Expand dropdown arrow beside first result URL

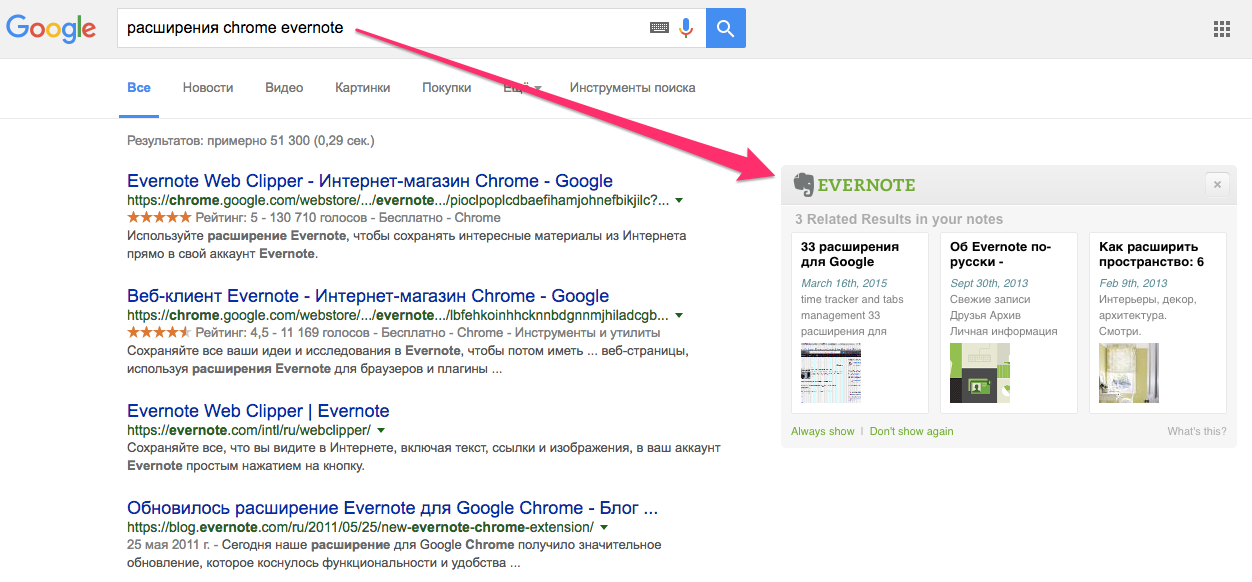(680, 200)
